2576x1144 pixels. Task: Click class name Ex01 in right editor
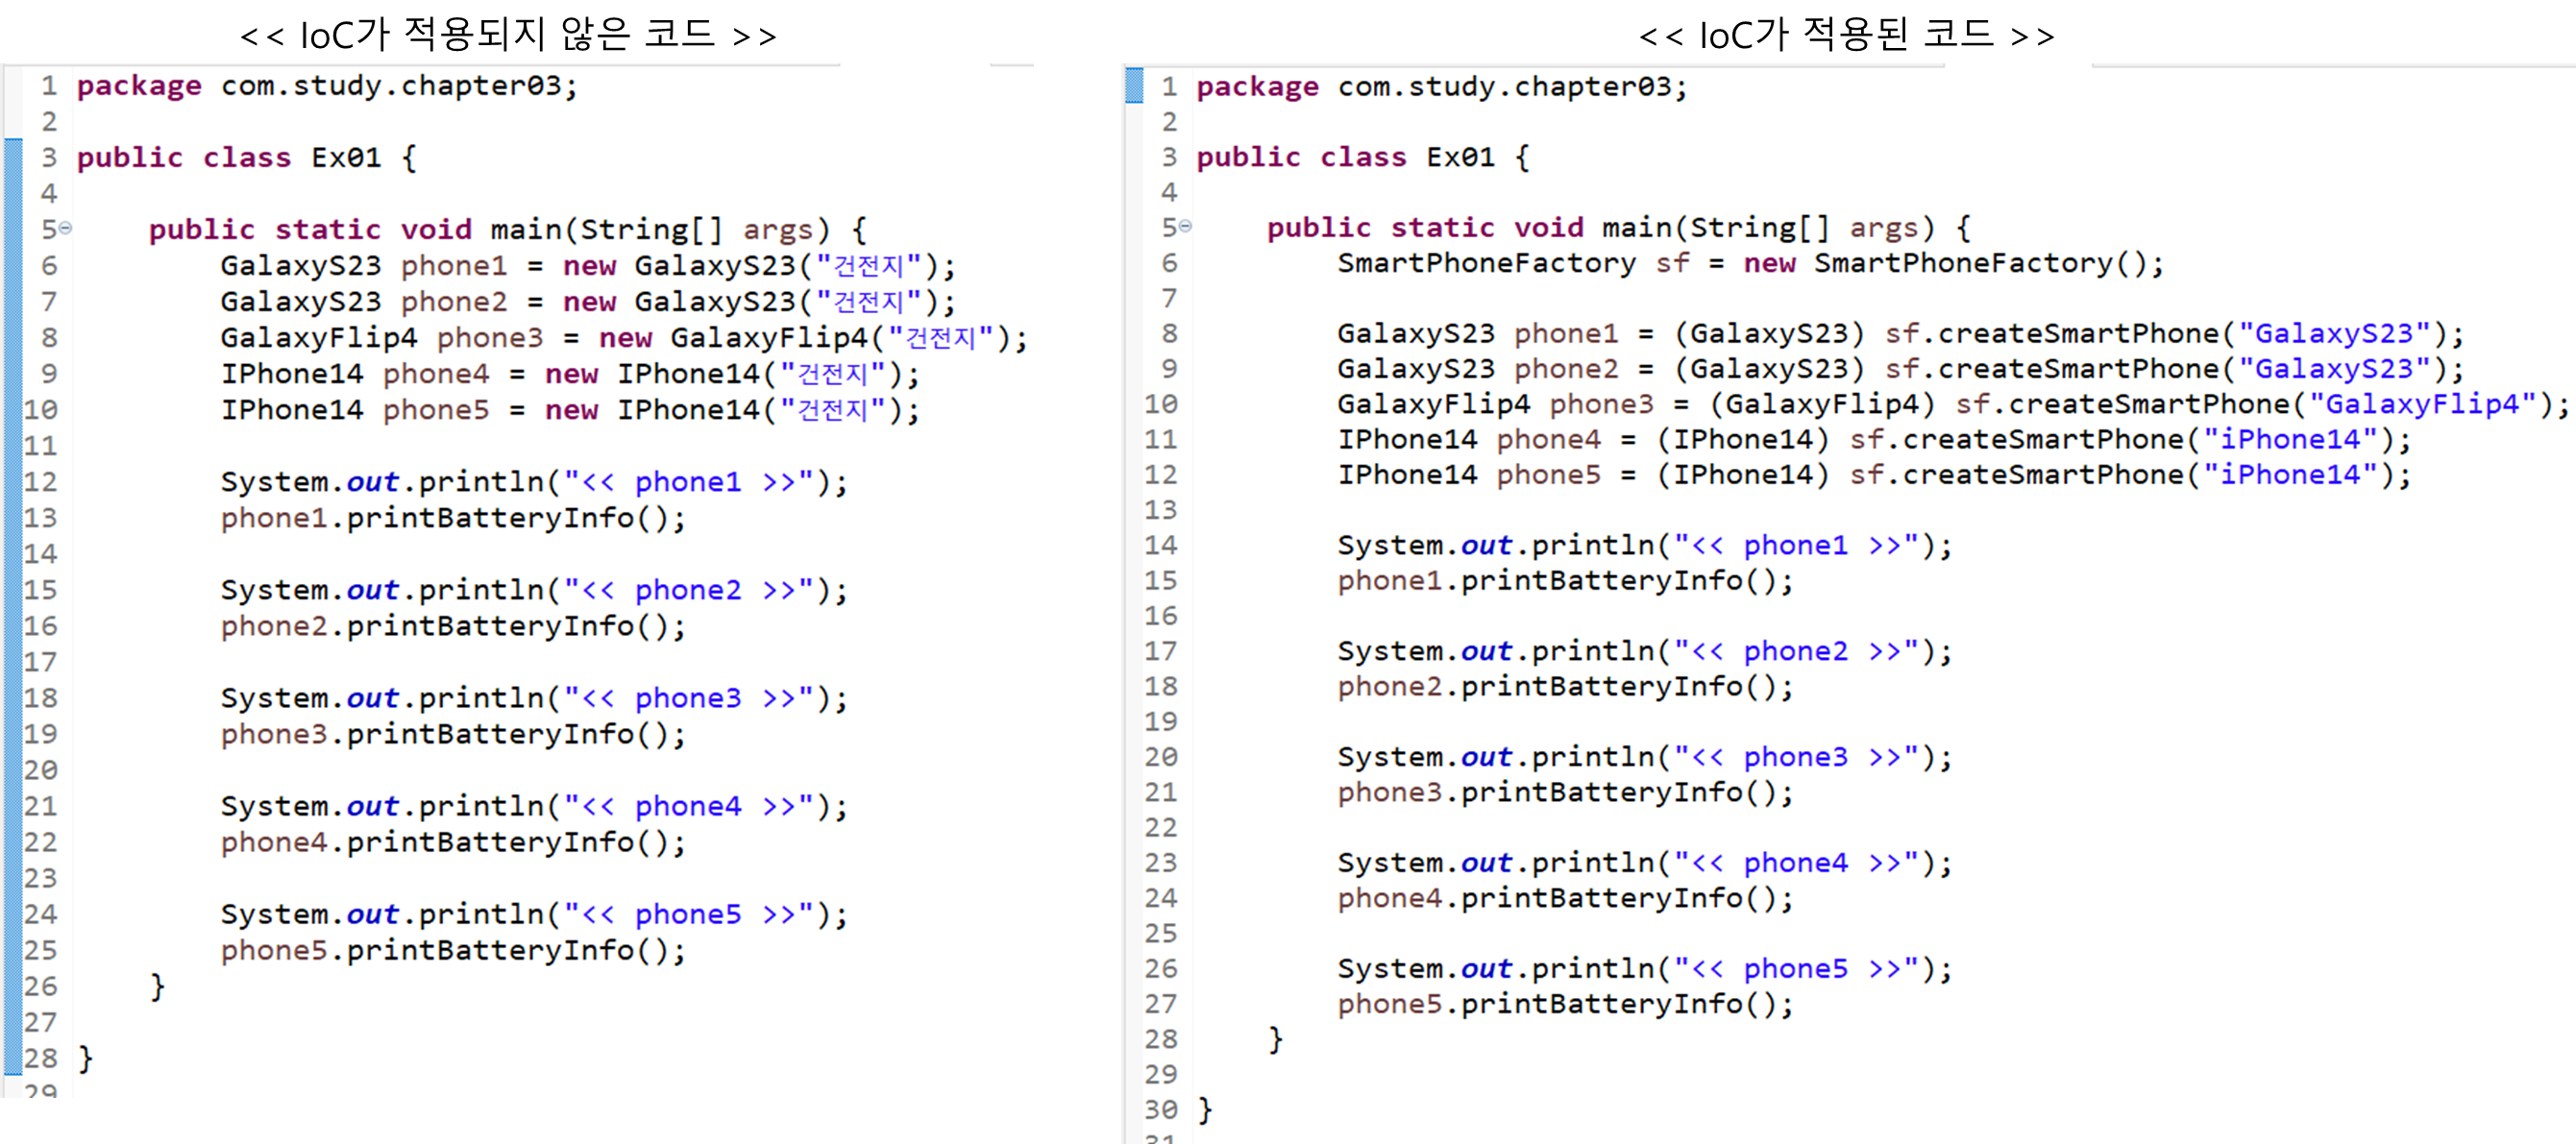(1460, 158)
